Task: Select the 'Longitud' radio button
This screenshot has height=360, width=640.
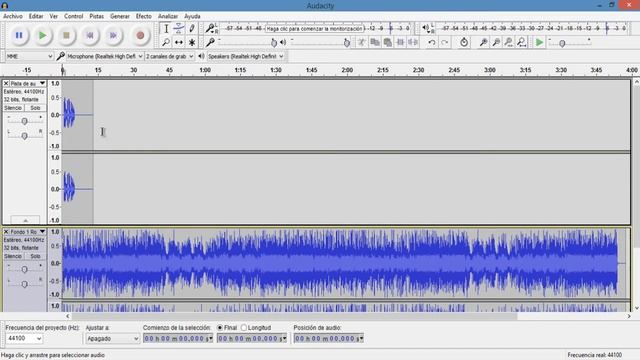Action: [x=244, y=327]
